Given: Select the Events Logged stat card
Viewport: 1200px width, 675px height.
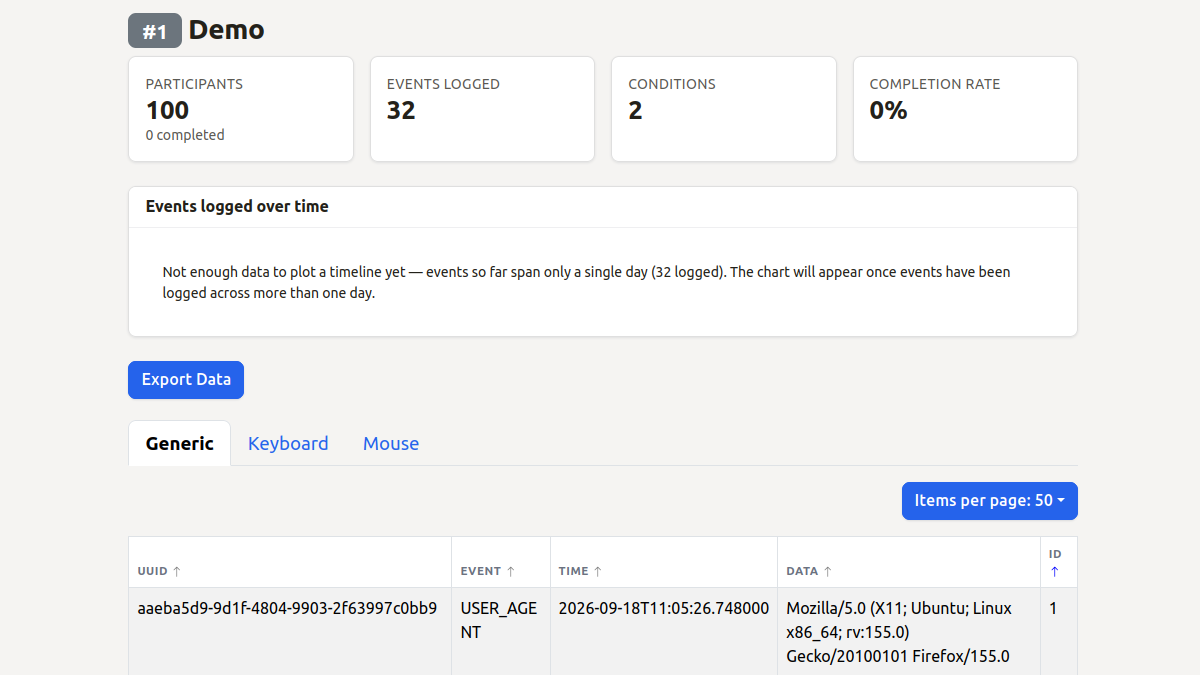Looking at the screenshot, I should point(482,109).
